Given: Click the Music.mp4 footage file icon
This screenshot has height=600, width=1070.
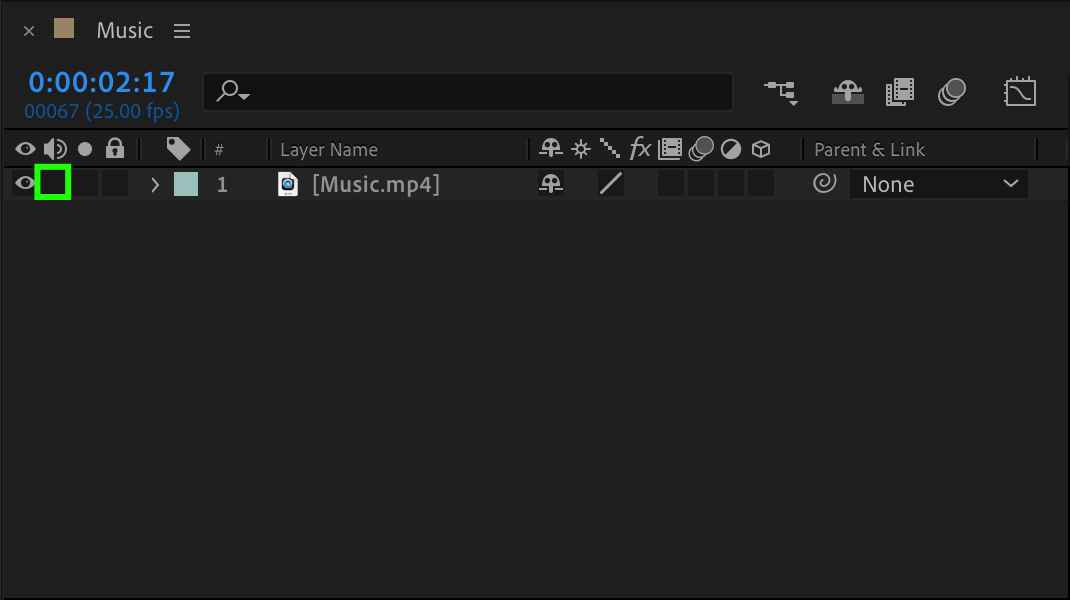Looking at the screenshot, I should tap(288, 184).
